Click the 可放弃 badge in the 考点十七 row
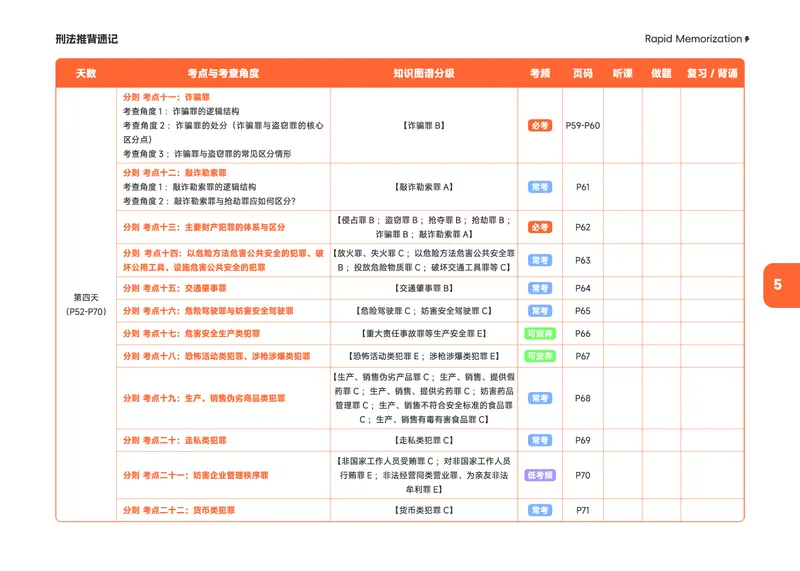800x571 pixels. pos(540,334)
